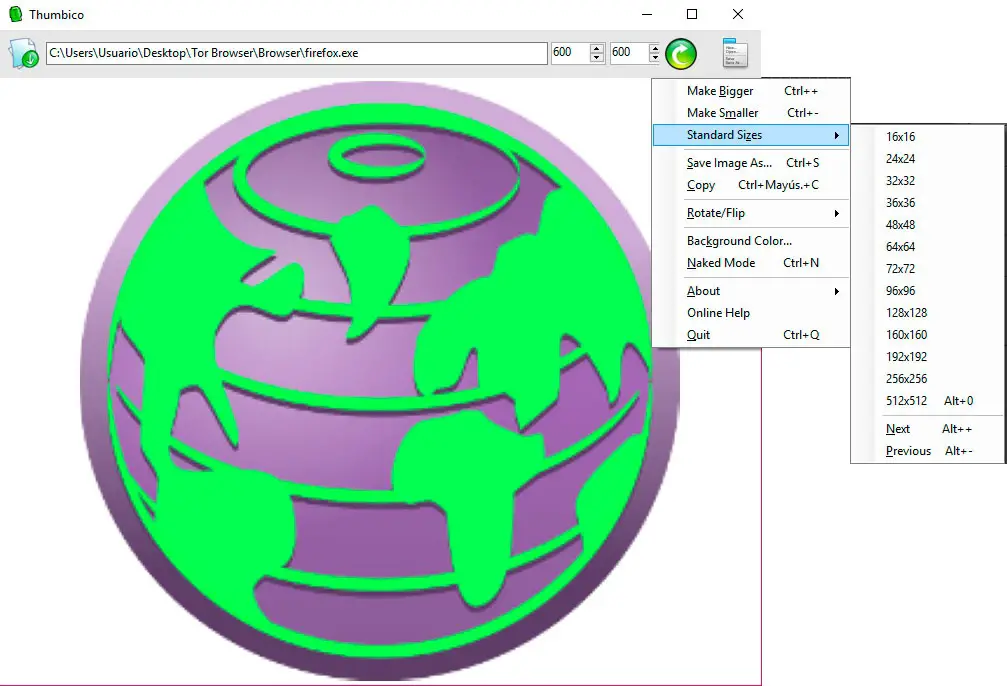The image size is (1007, 686).
Task: Expand the Standard Sizes submenu
Action: 751,135
